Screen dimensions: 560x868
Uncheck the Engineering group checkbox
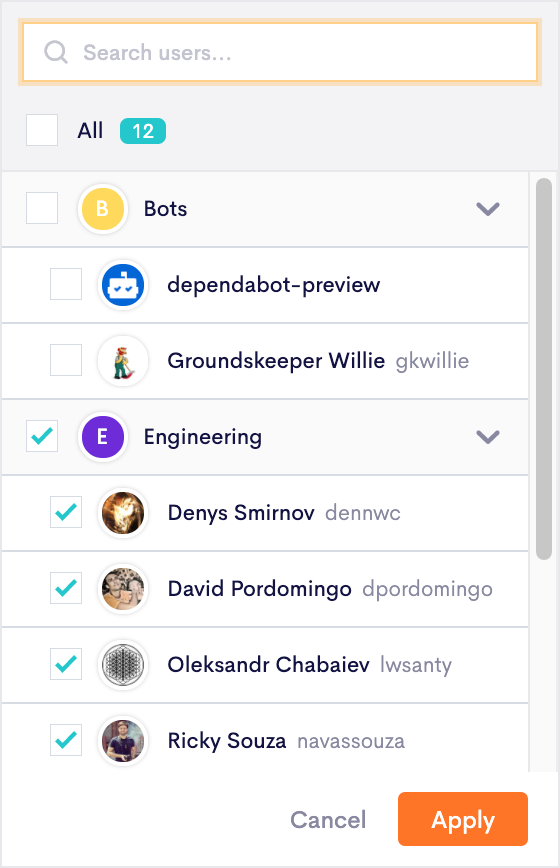point(42,436)
